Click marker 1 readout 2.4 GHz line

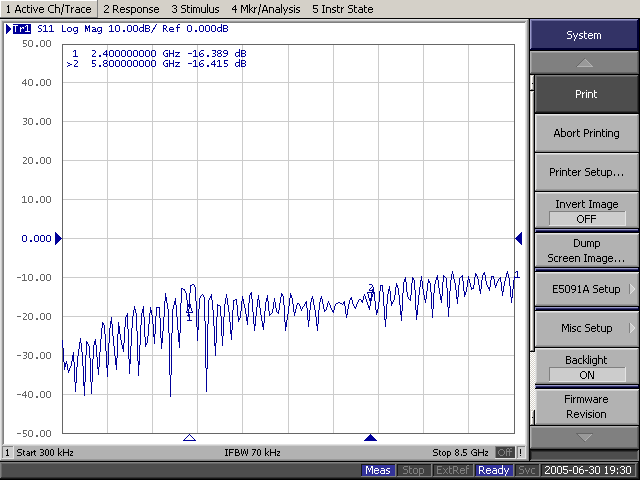pyautogui.click(x=159, y=53)
